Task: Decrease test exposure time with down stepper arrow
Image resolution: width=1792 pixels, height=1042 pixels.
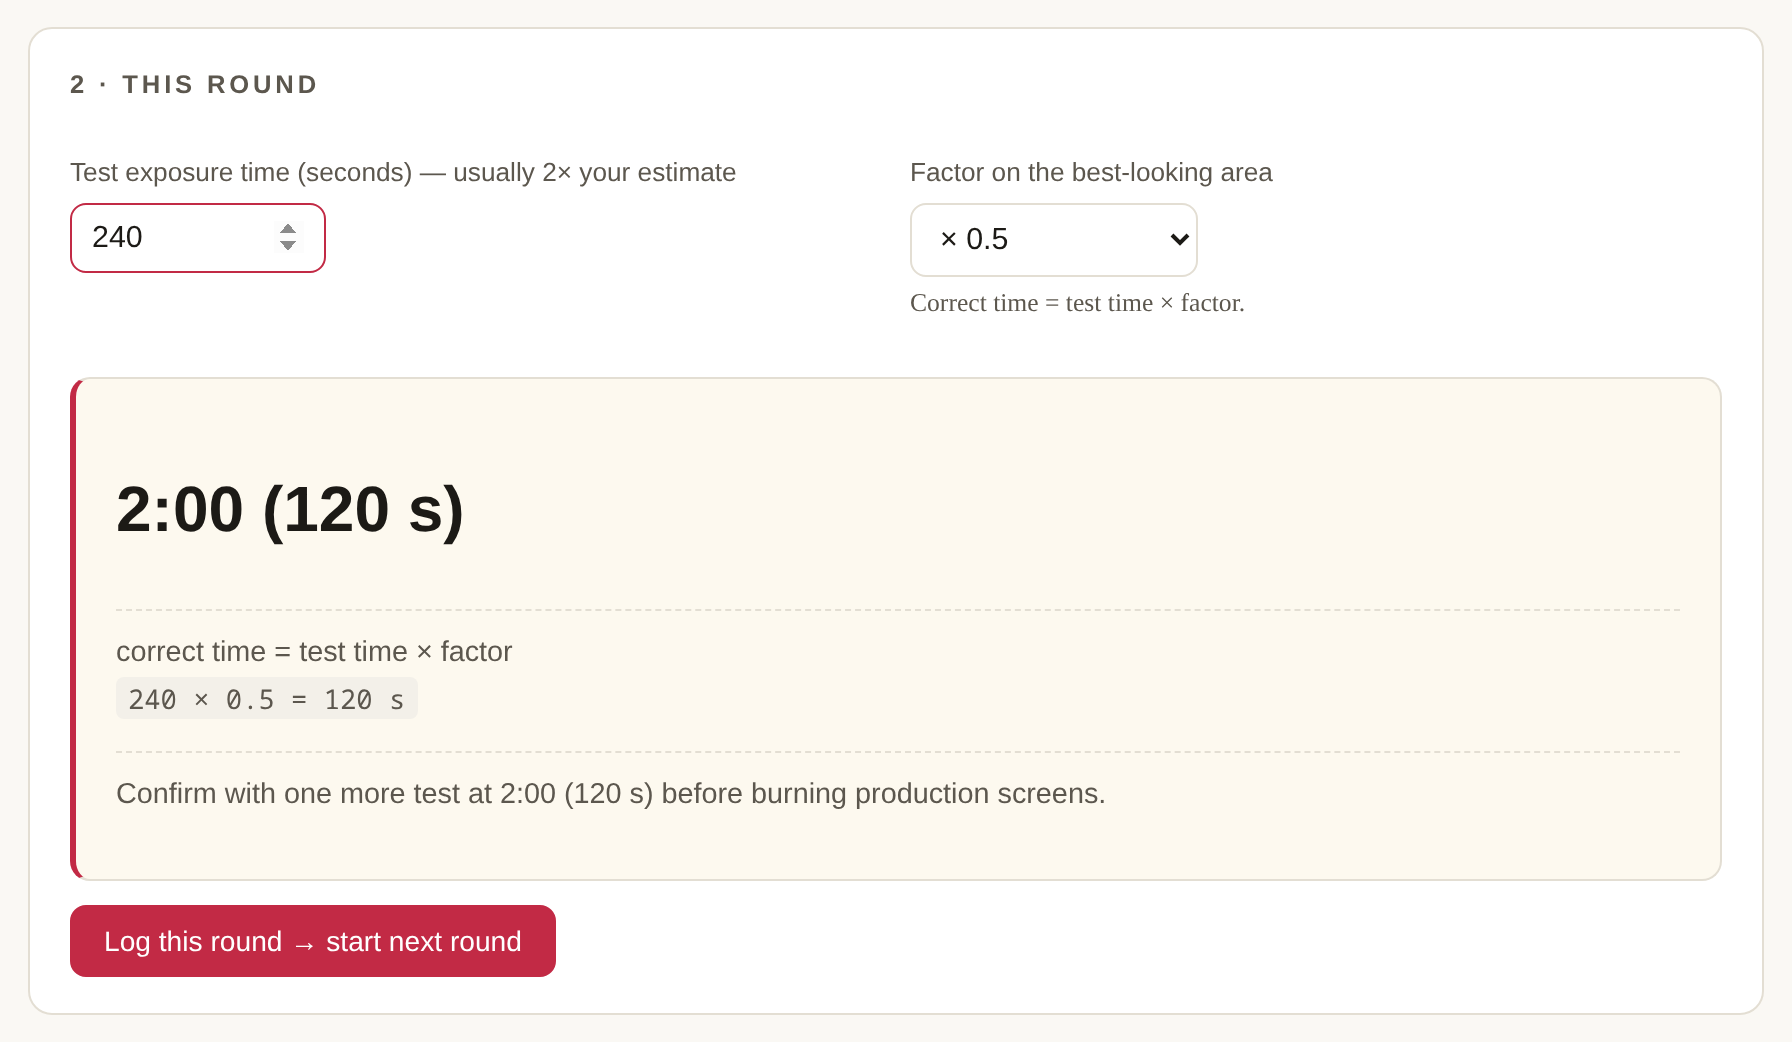Action: 288,245
